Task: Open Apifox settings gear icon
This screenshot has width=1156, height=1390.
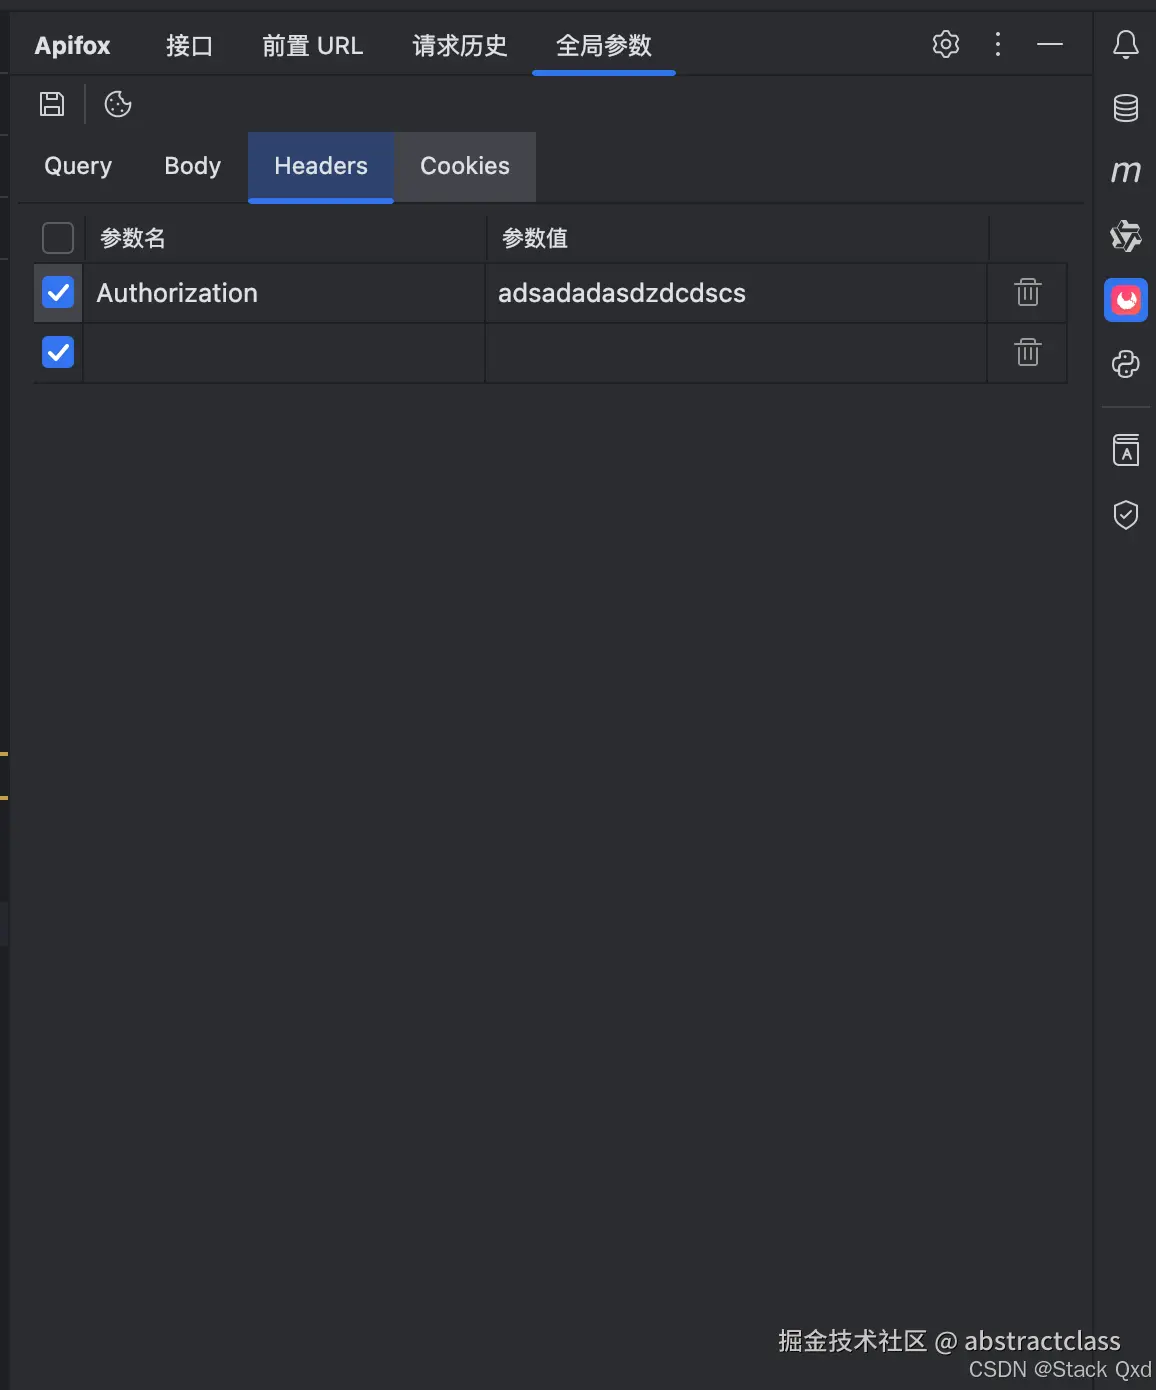Action: 945,44
